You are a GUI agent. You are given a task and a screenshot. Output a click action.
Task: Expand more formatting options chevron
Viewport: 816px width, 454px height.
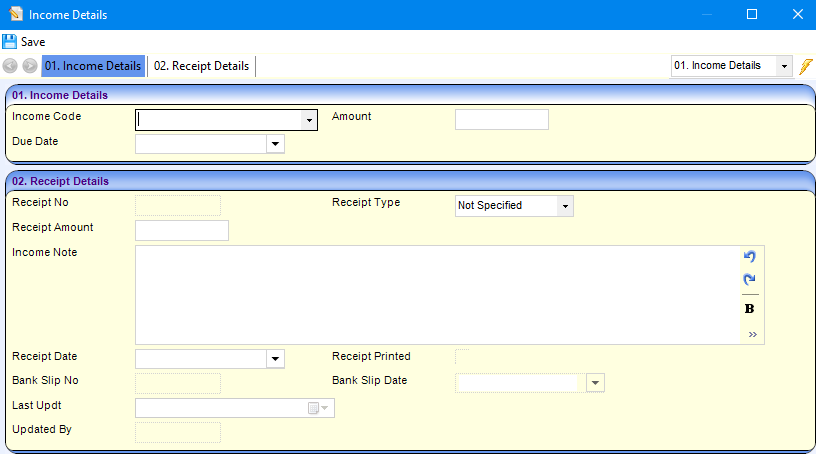[752, 334]
